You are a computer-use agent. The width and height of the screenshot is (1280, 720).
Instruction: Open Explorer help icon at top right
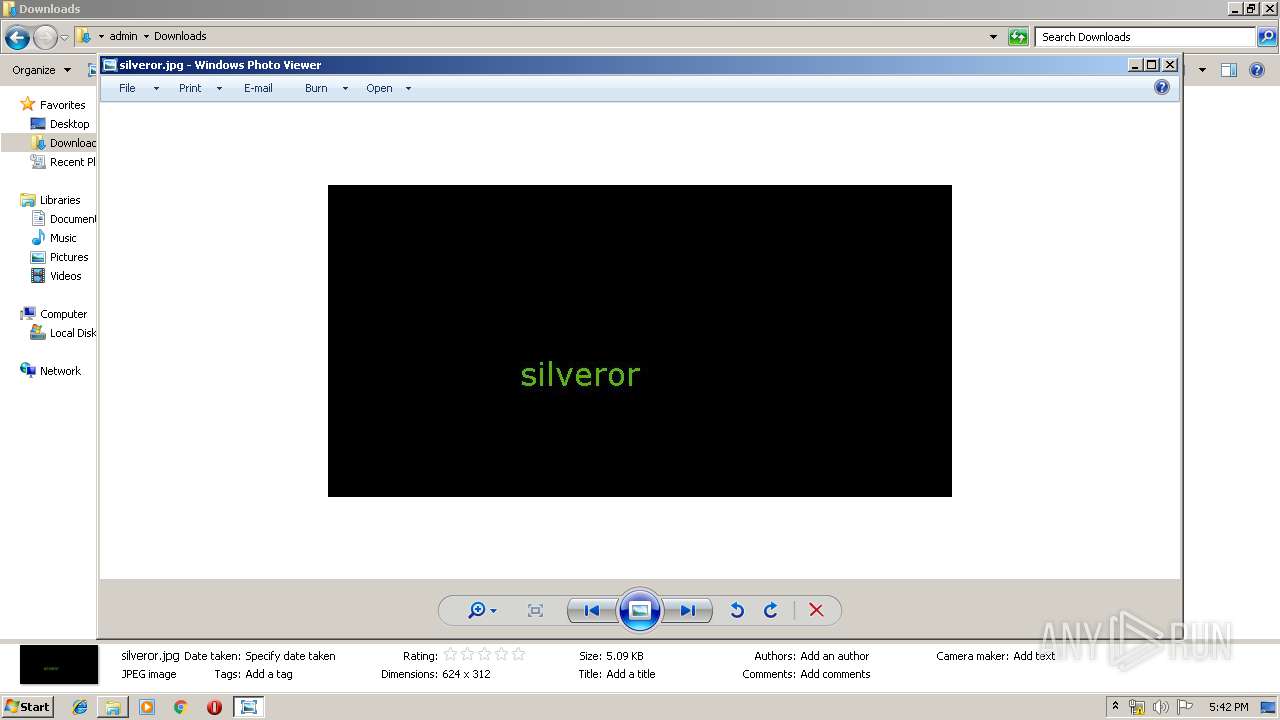tap(1259, 70)
